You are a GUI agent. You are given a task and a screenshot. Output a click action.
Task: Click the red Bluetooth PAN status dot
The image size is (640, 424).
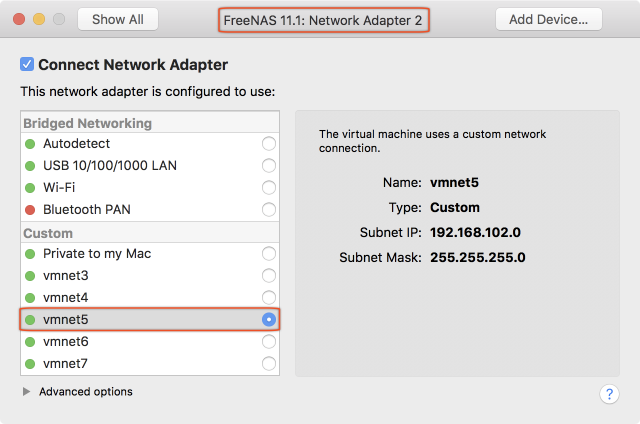pyautogui.click(x=30, y=209)
